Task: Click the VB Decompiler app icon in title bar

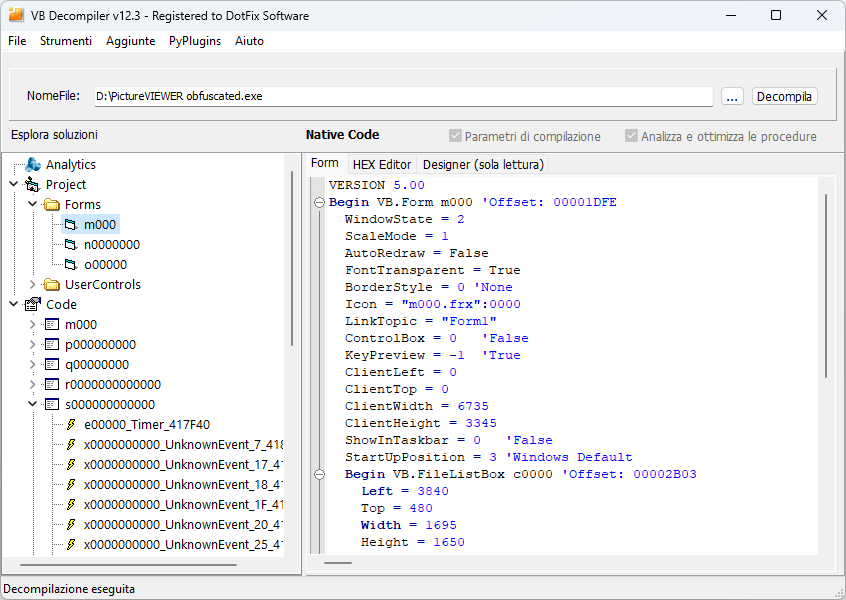Action: click(x=16, y=15)
